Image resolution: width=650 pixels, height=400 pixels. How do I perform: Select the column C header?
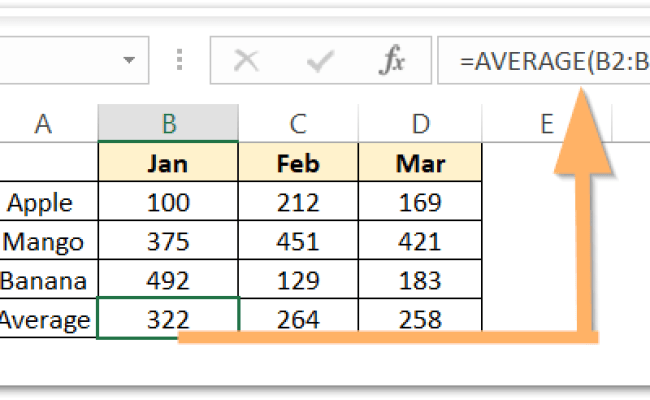(298, 124)
